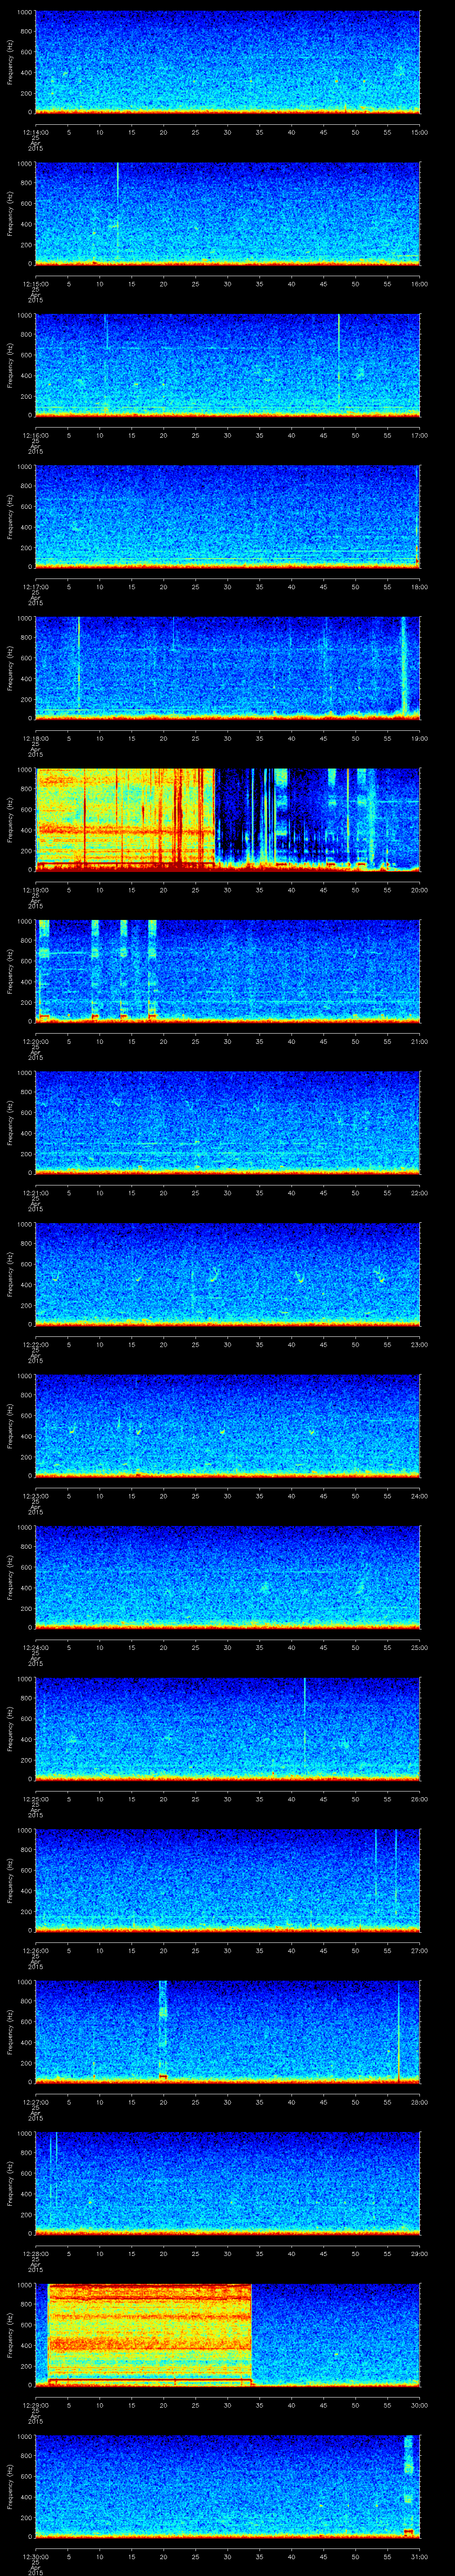Click the burst near 20 s in 12:27 panel
This screenshot has width=455, height=2576.
point(163,2031)
